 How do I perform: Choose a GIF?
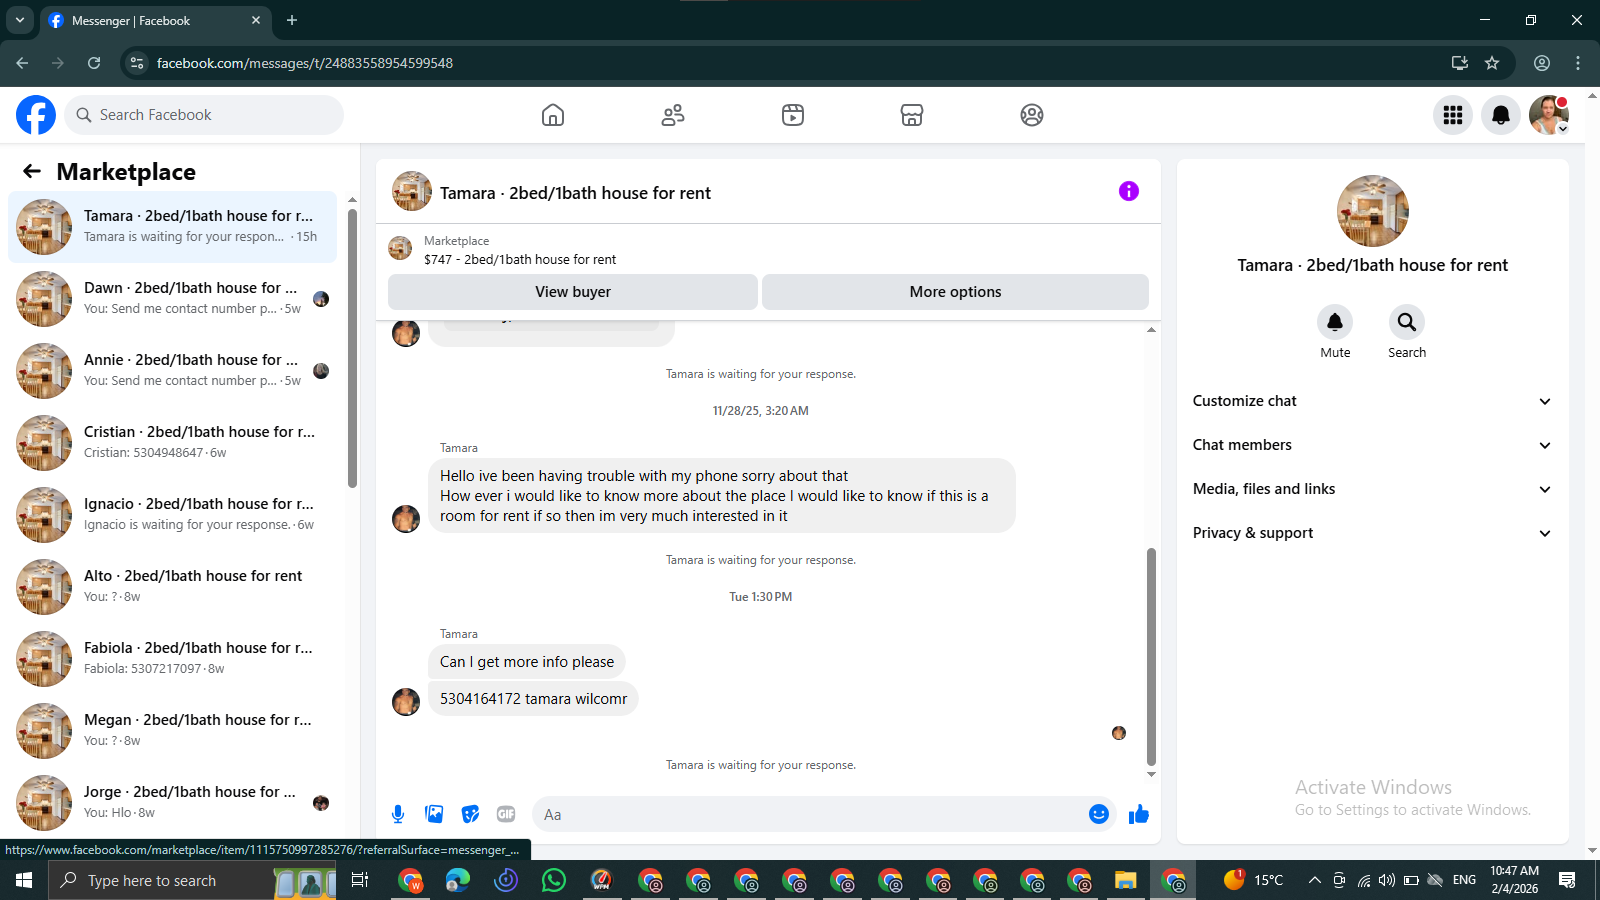tap(506, 814)
